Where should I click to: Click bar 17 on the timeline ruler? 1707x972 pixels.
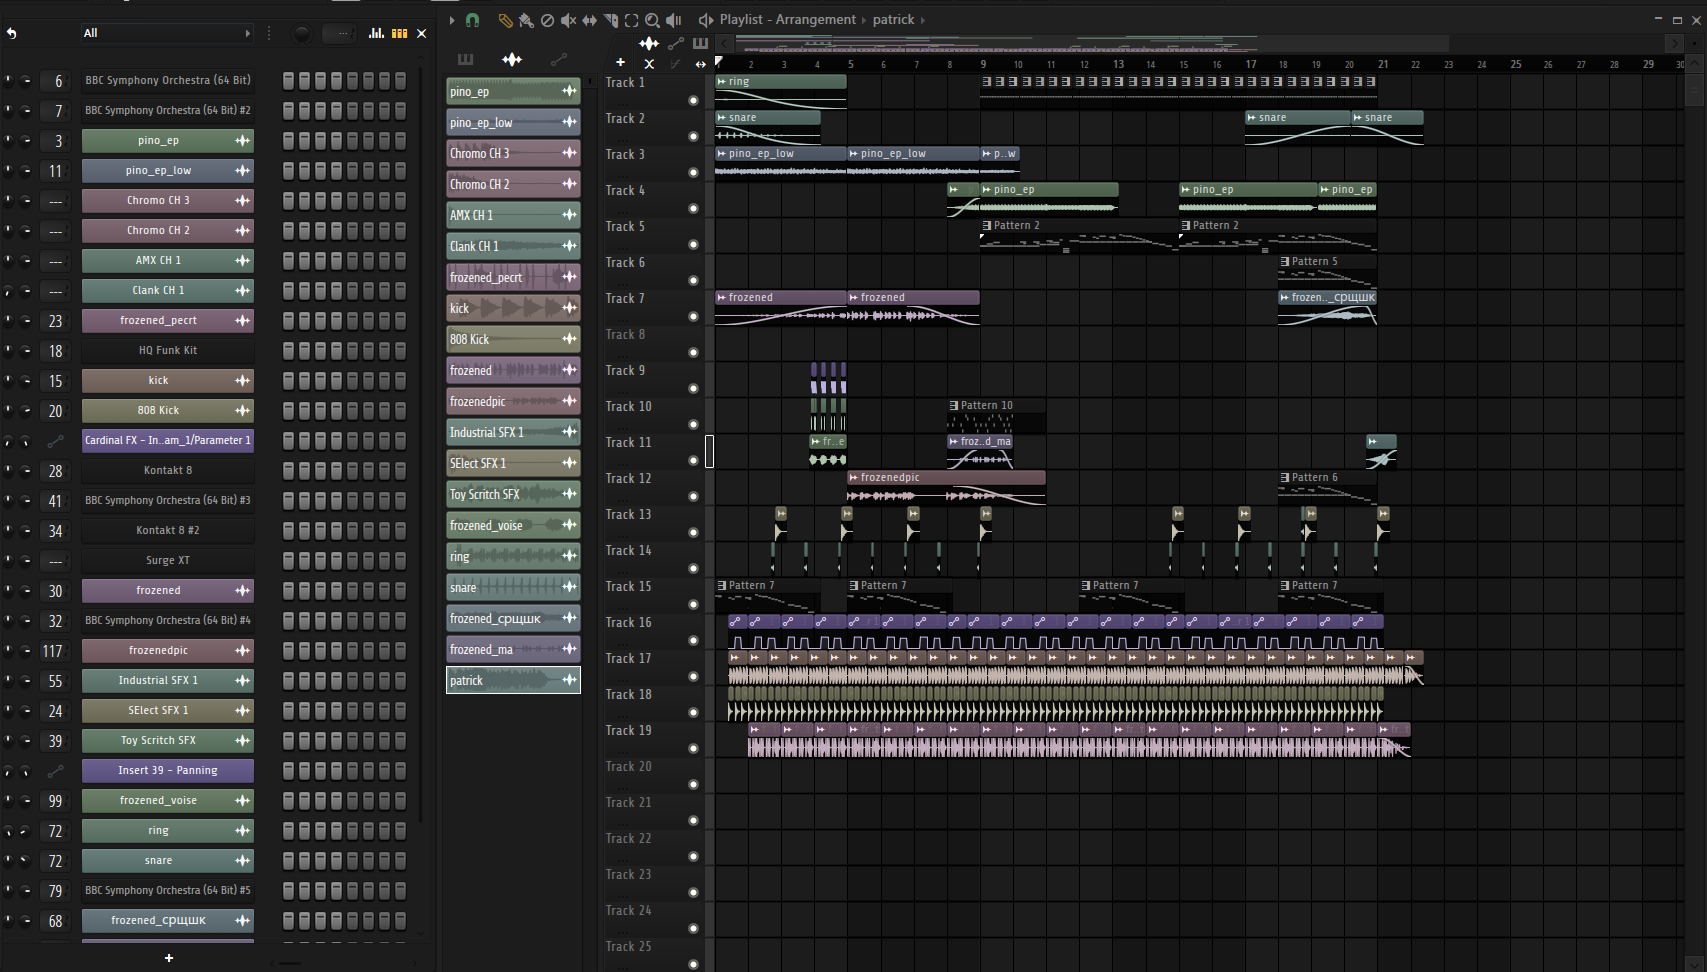[x=1250, y=64]
